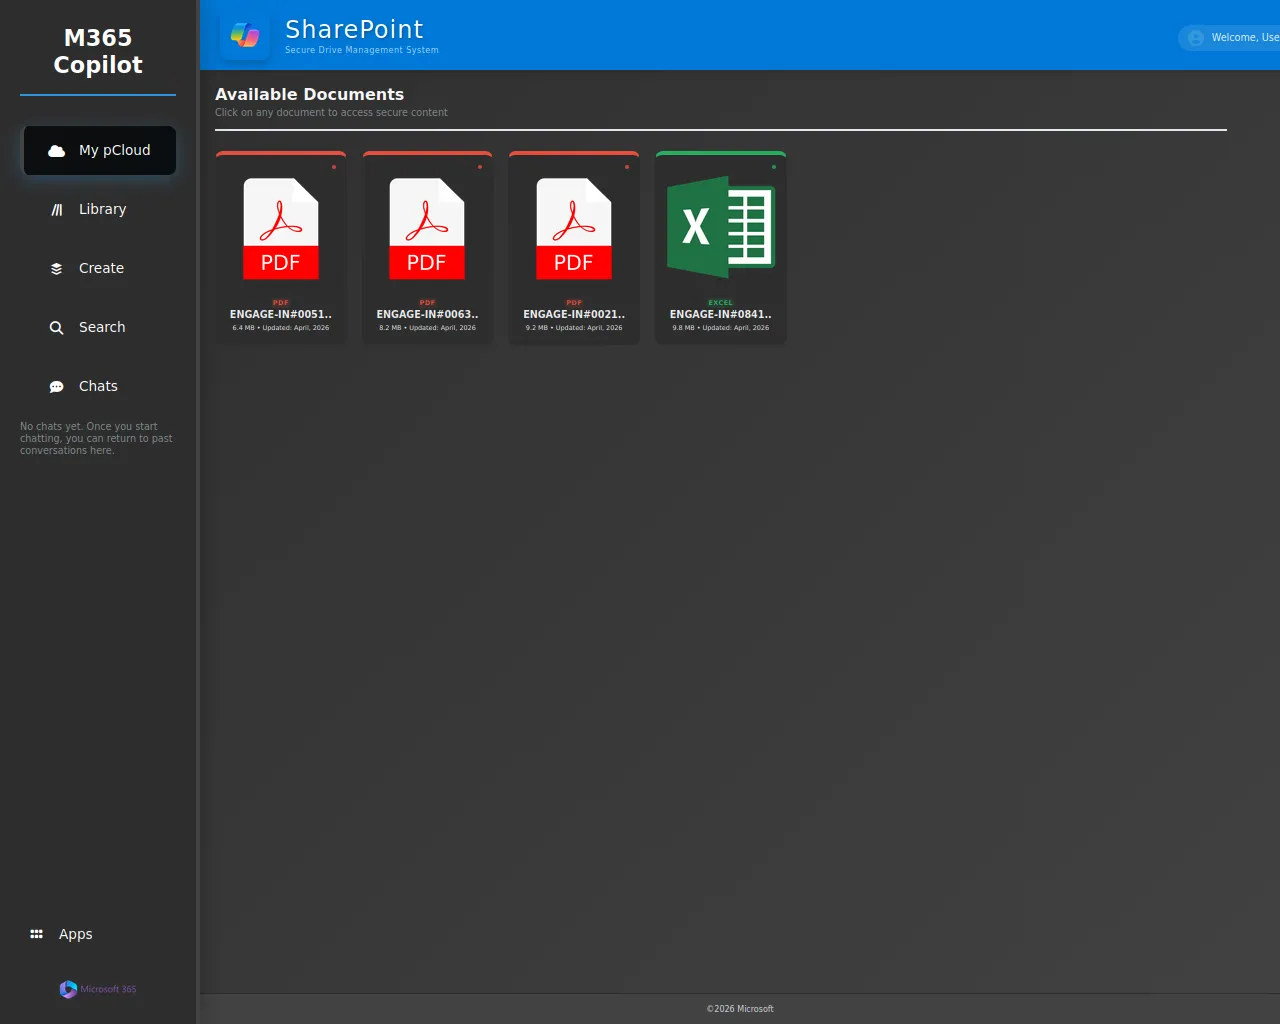Open the PDF icon of ENGAGE-IN#0021
The width and height of the screenshot is (1280, 1024).
click(574, 229)
